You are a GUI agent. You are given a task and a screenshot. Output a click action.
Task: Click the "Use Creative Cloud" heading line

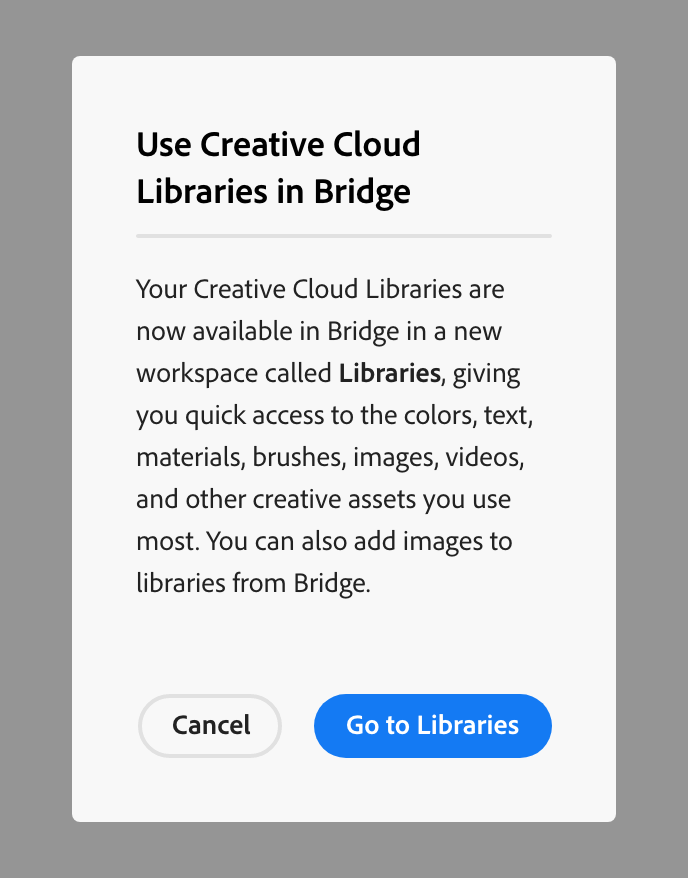278,144
